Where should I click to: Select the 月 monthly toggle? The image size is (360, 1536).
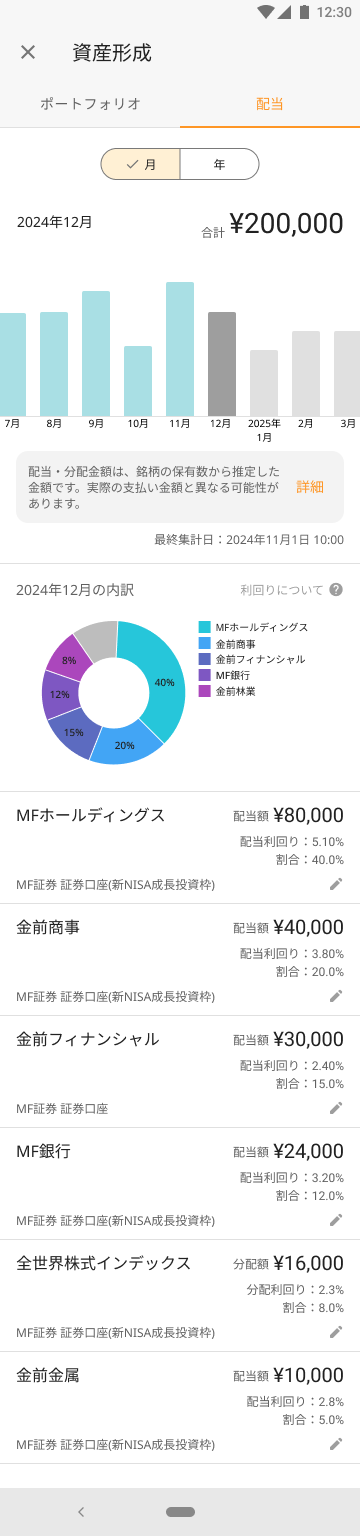[140, 164]
